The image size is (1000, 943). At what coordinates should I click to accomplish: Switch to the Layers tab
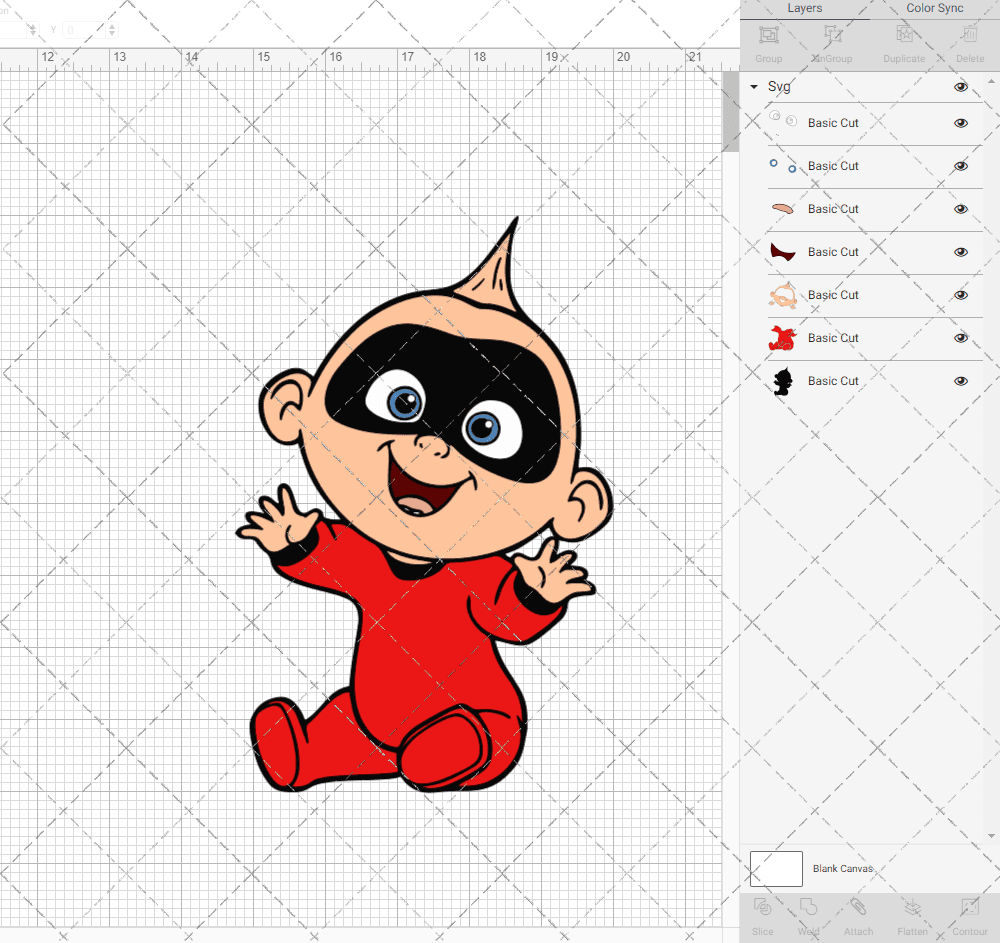(x=804, y=8)
